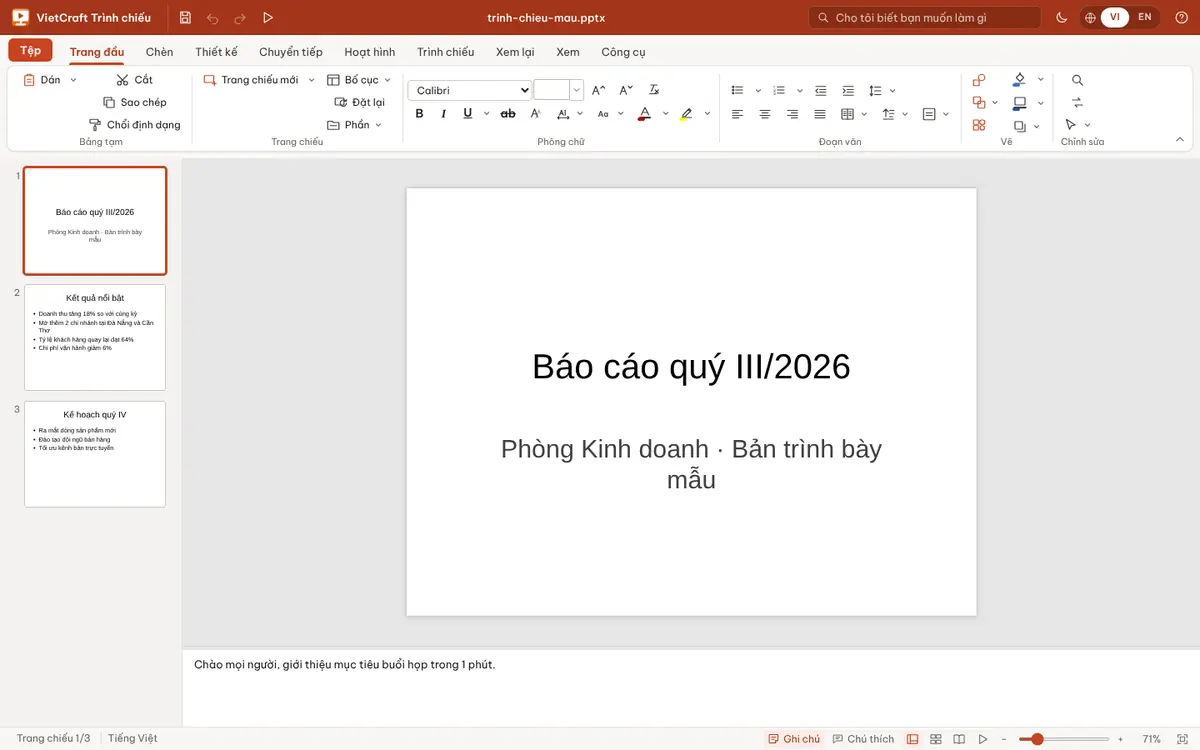Screen dimensions: 1200x750
Task: Justify the paragraph text
Action: point(820,114)
